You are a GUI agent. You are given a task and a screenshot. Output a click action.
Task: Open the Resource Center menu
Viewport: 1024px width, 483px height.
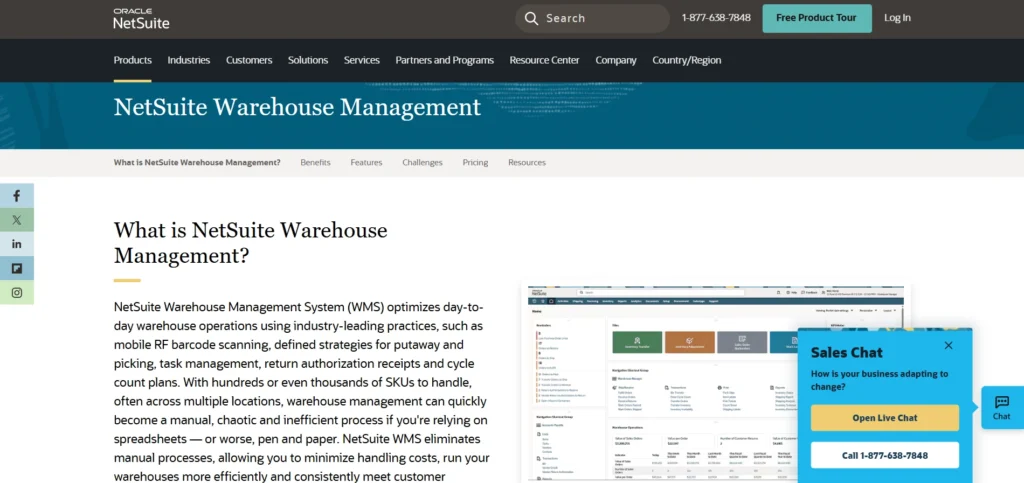(x=544, y=60)
